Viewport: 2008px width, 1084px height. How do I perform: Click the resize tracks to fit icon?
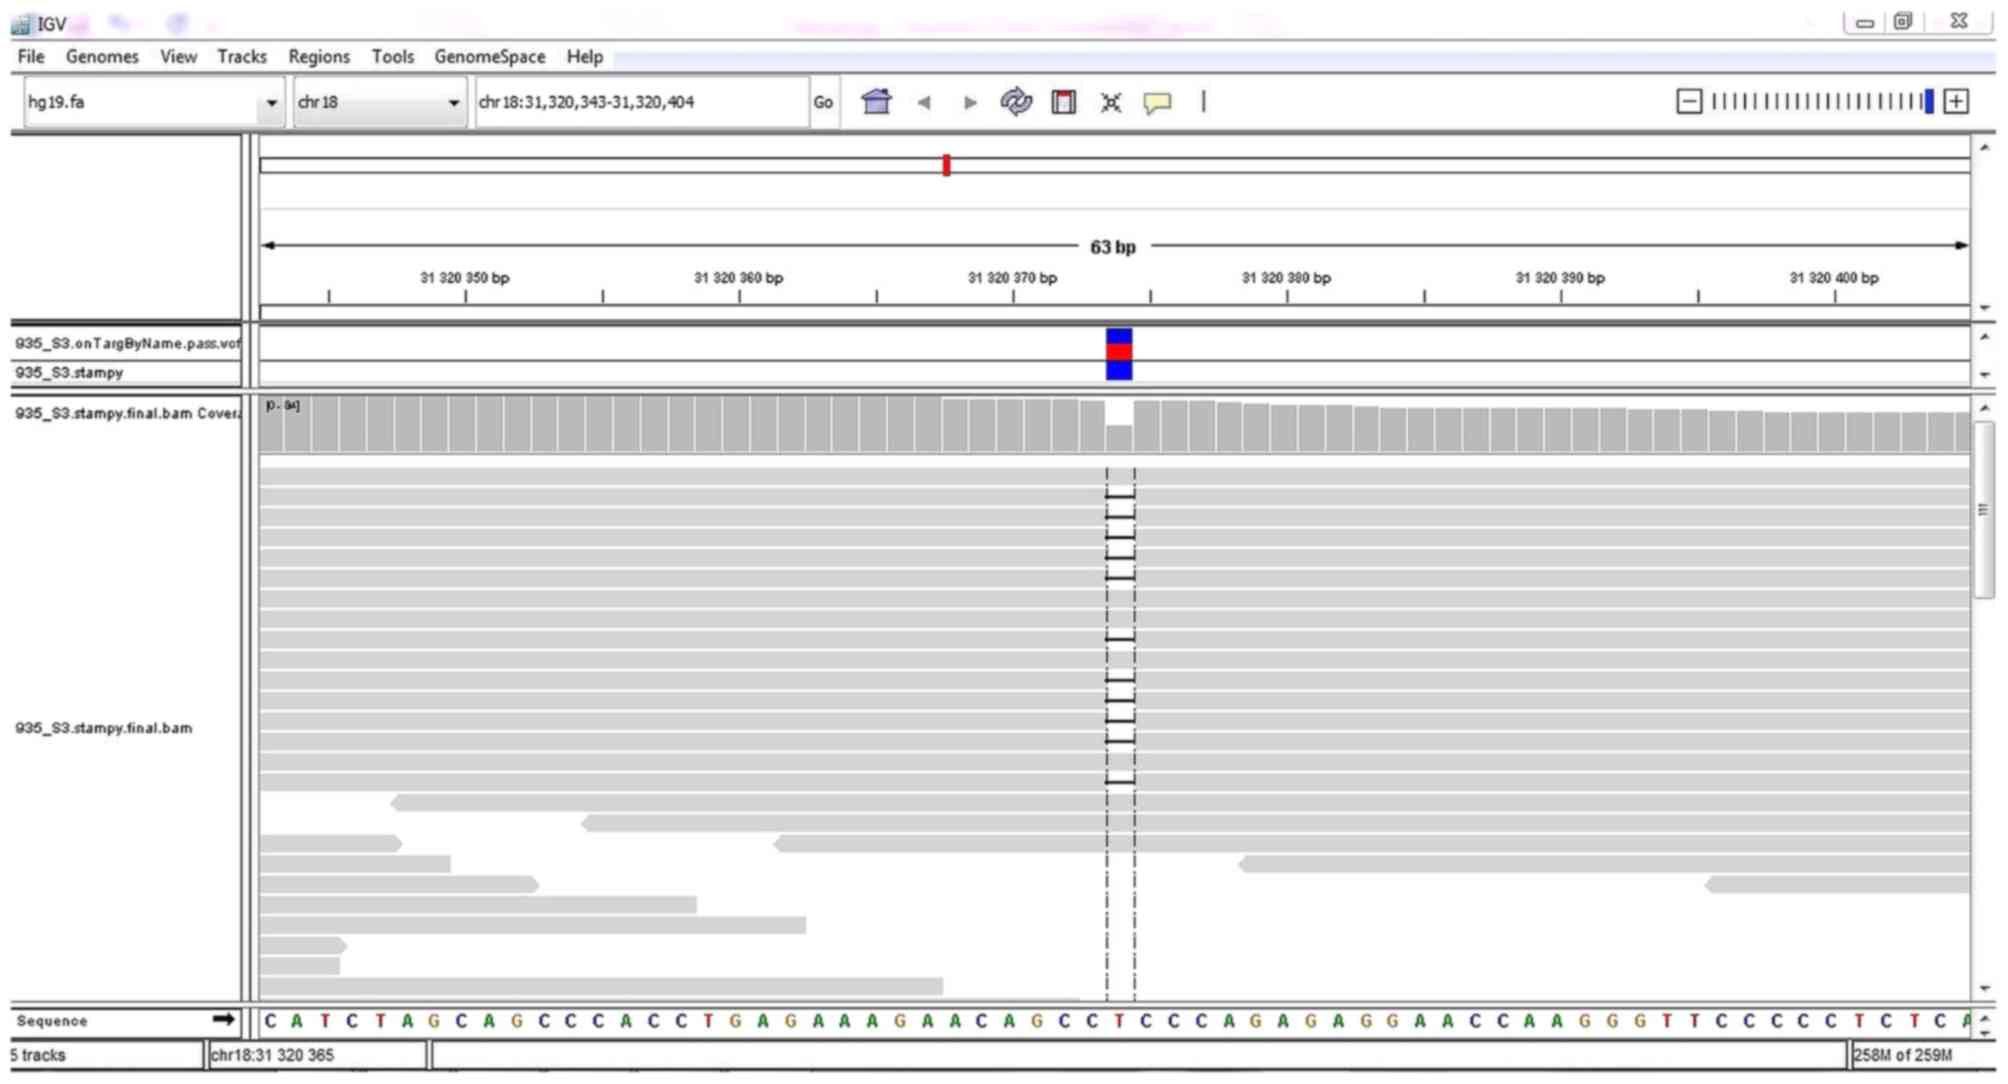tap(1110, 102)
